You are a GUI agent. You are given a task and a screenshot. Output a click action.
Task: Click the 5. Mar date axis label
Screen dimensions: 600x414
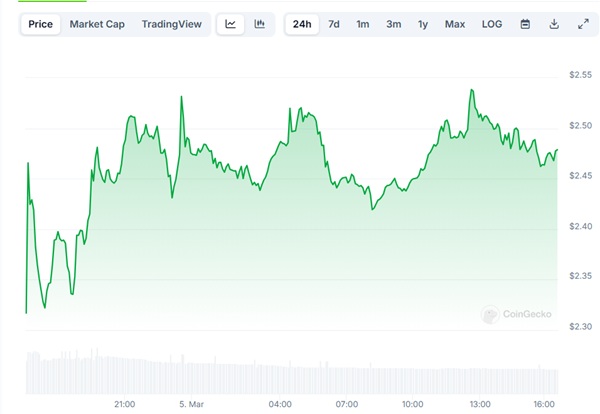[x=191, y=404]
